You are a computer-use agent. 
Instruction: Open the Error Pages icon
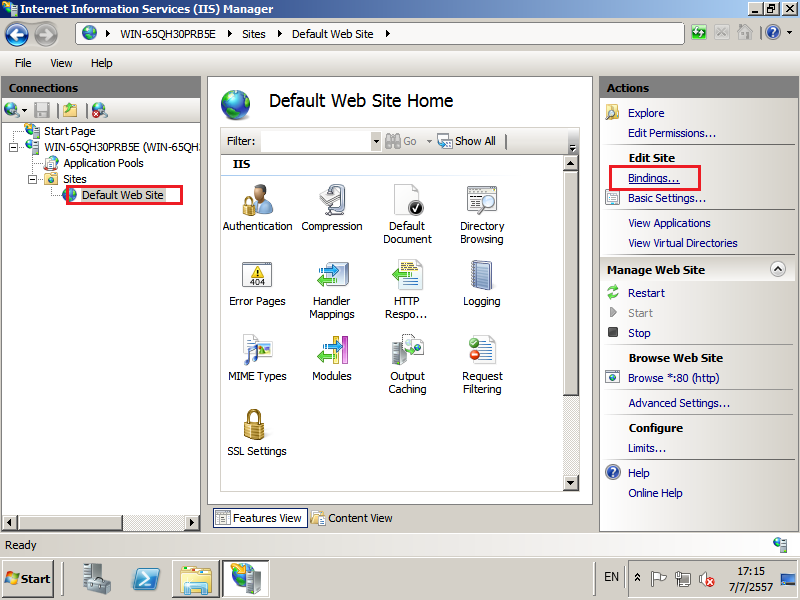click(x=257, y=275)
